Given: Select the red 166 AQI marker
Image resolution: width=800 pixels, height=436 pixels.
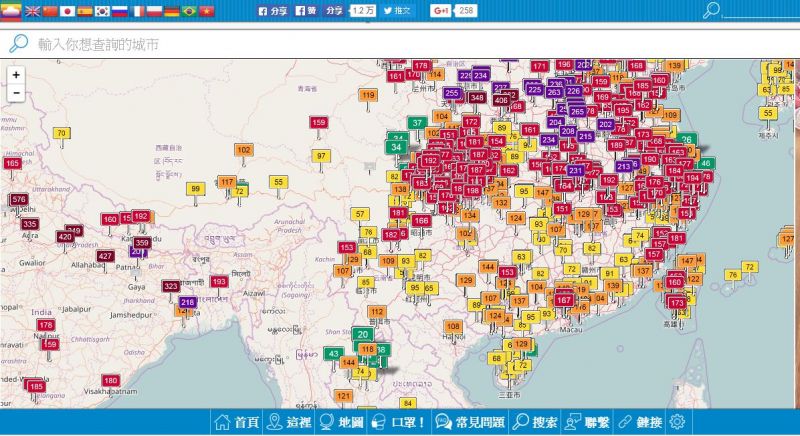Looking at the screenshot, I should 421,221.
